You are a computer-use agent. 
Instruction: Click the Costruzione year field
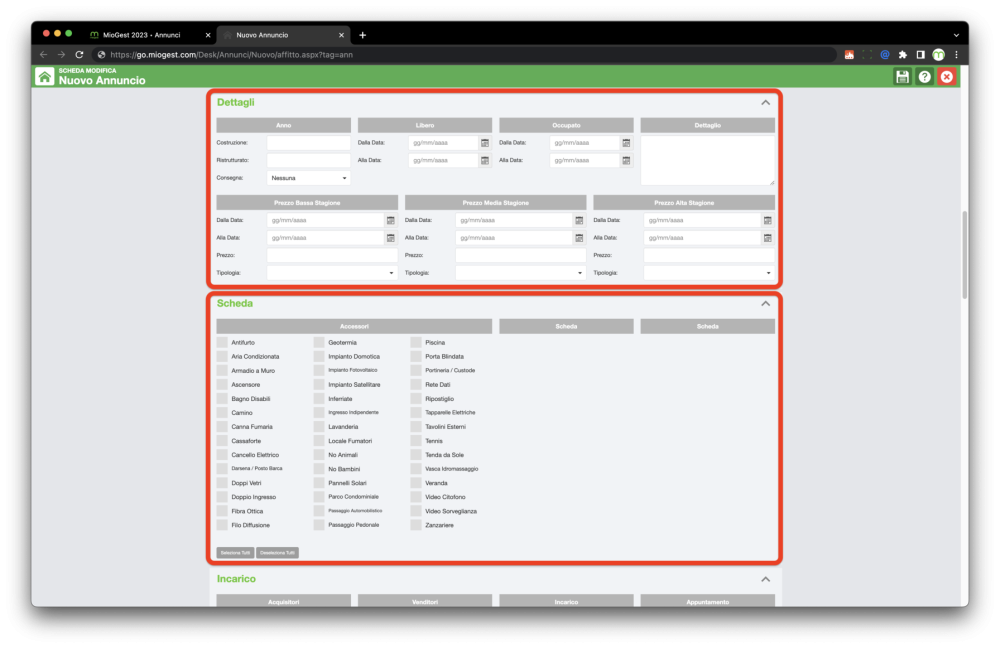click(x=309, y=143)
